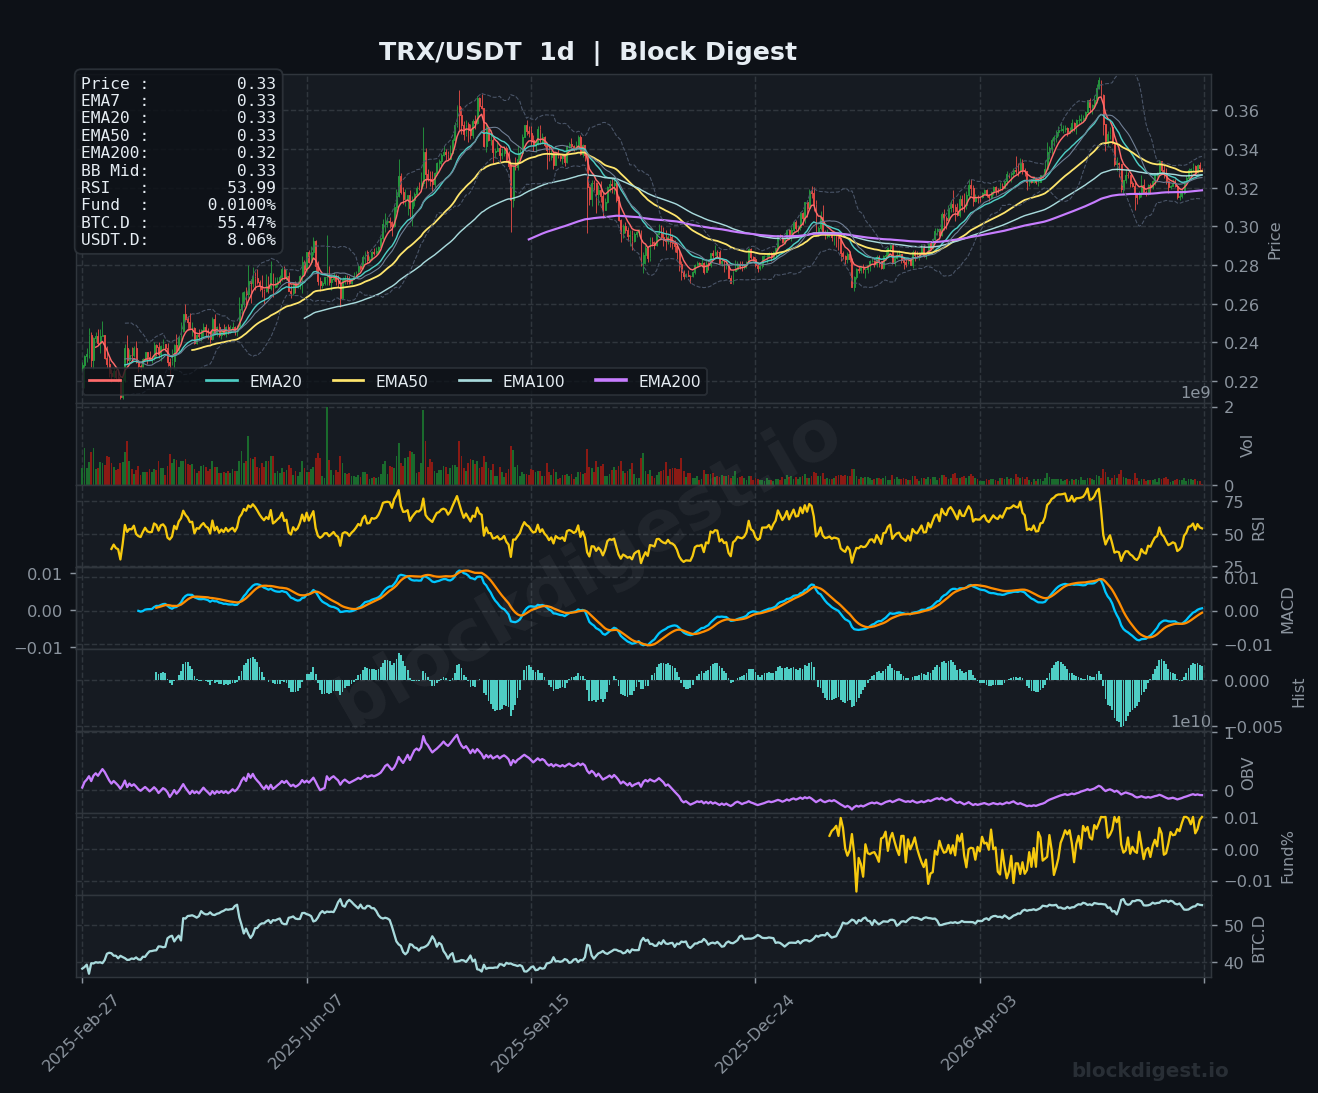Viewport: 1318px width, 1093px height.
Task: Click the 1e10 OBV scale label
Action: [1192, 721]
